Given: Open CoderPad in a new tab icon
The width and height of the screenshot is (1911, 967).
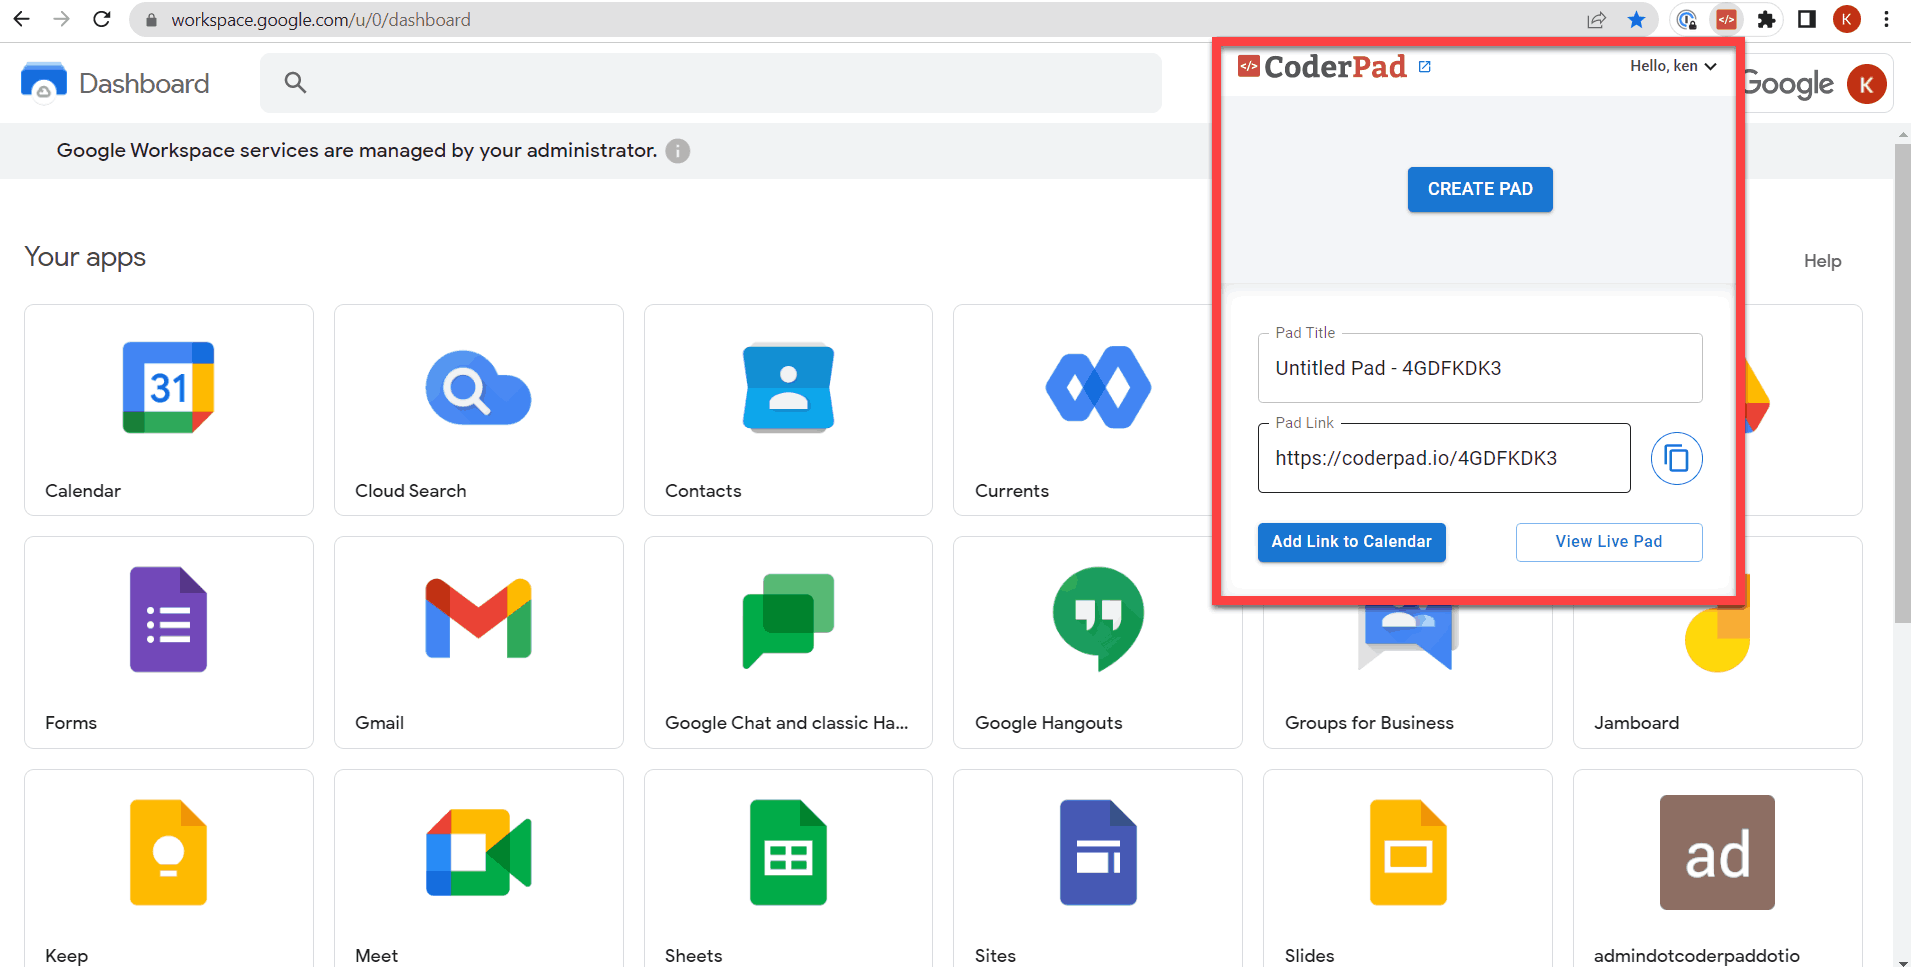Looking at the screenshot, I should 1425,67.
